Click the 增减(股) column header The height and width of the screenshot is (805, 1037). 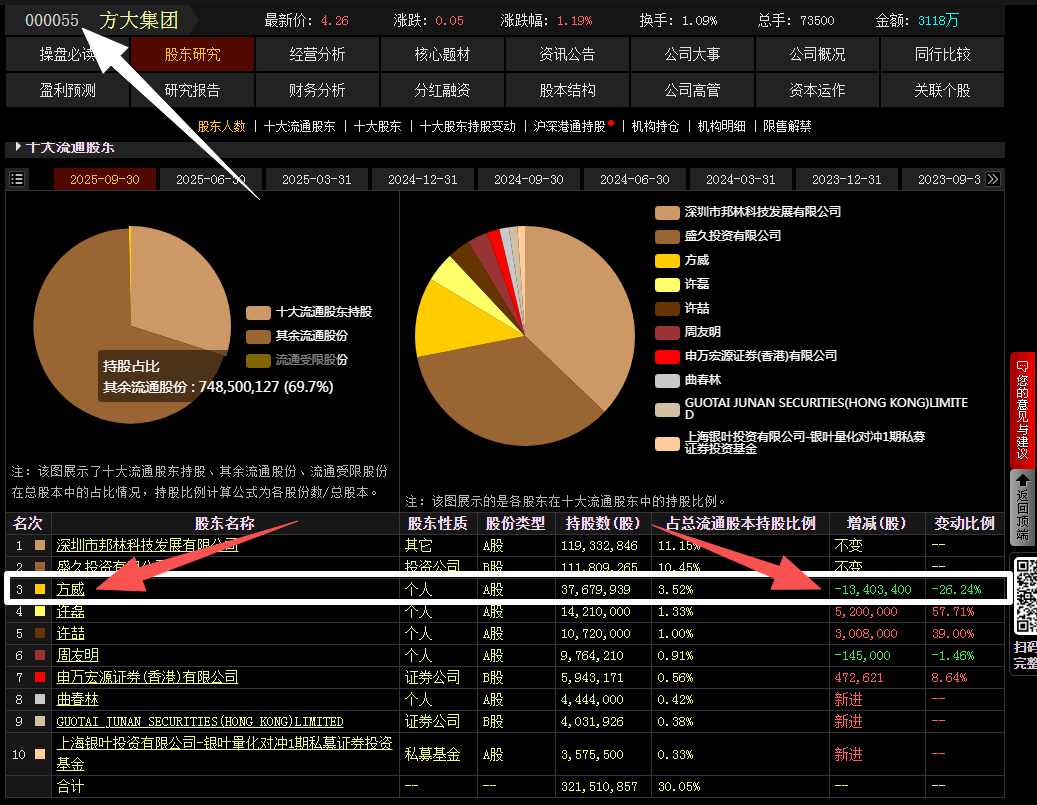(876, 523)
